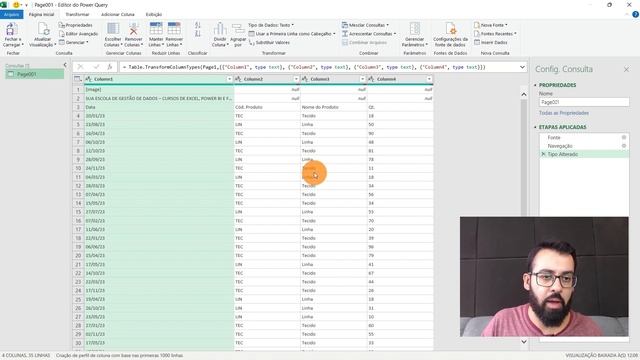This screenshot has height=360, width=640.
Task: Expand the formula bar with the chevron
Action: tap(522, 67)
